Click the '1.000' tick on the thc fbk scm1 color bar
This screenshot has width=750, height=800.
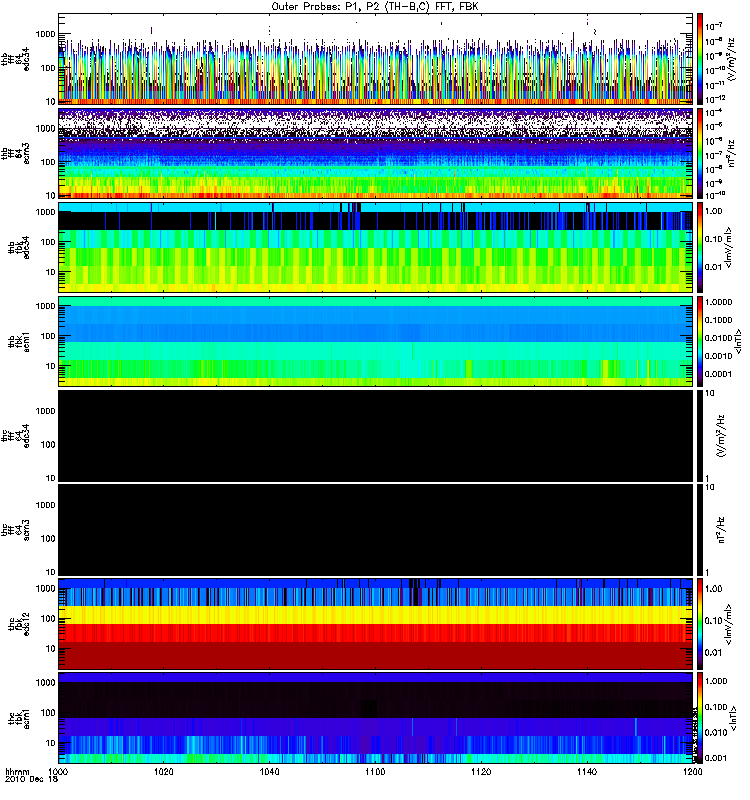point(716,681)
